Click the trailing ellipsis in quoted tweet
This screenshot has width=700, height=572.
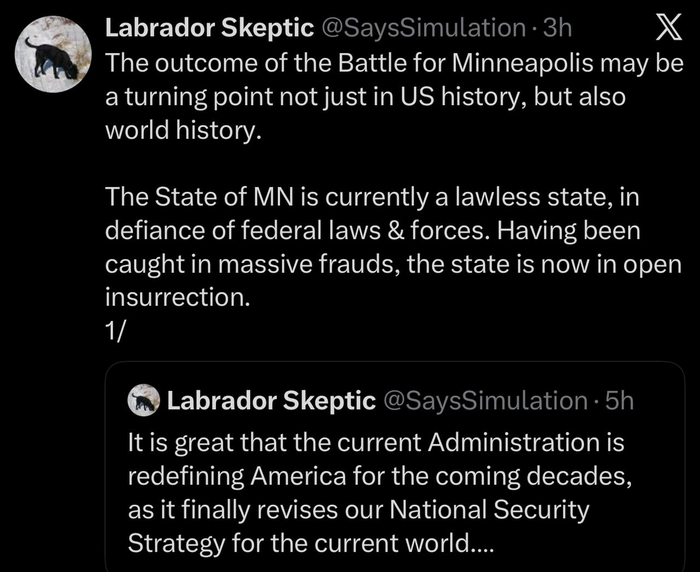click(x=477, y=545)
